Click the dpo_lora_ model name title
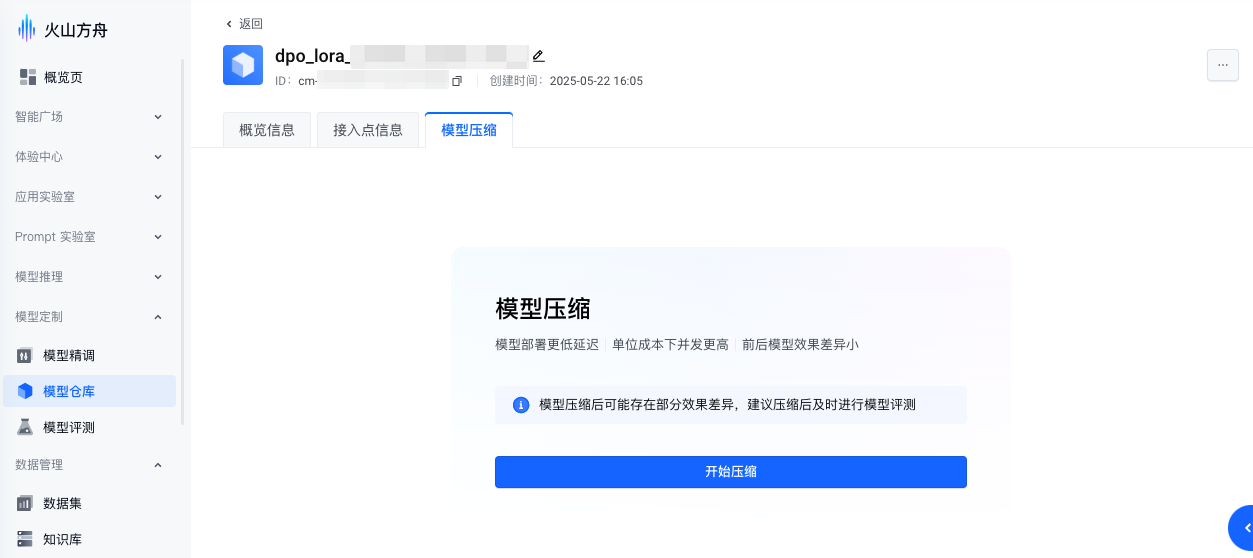 (312, 56)
